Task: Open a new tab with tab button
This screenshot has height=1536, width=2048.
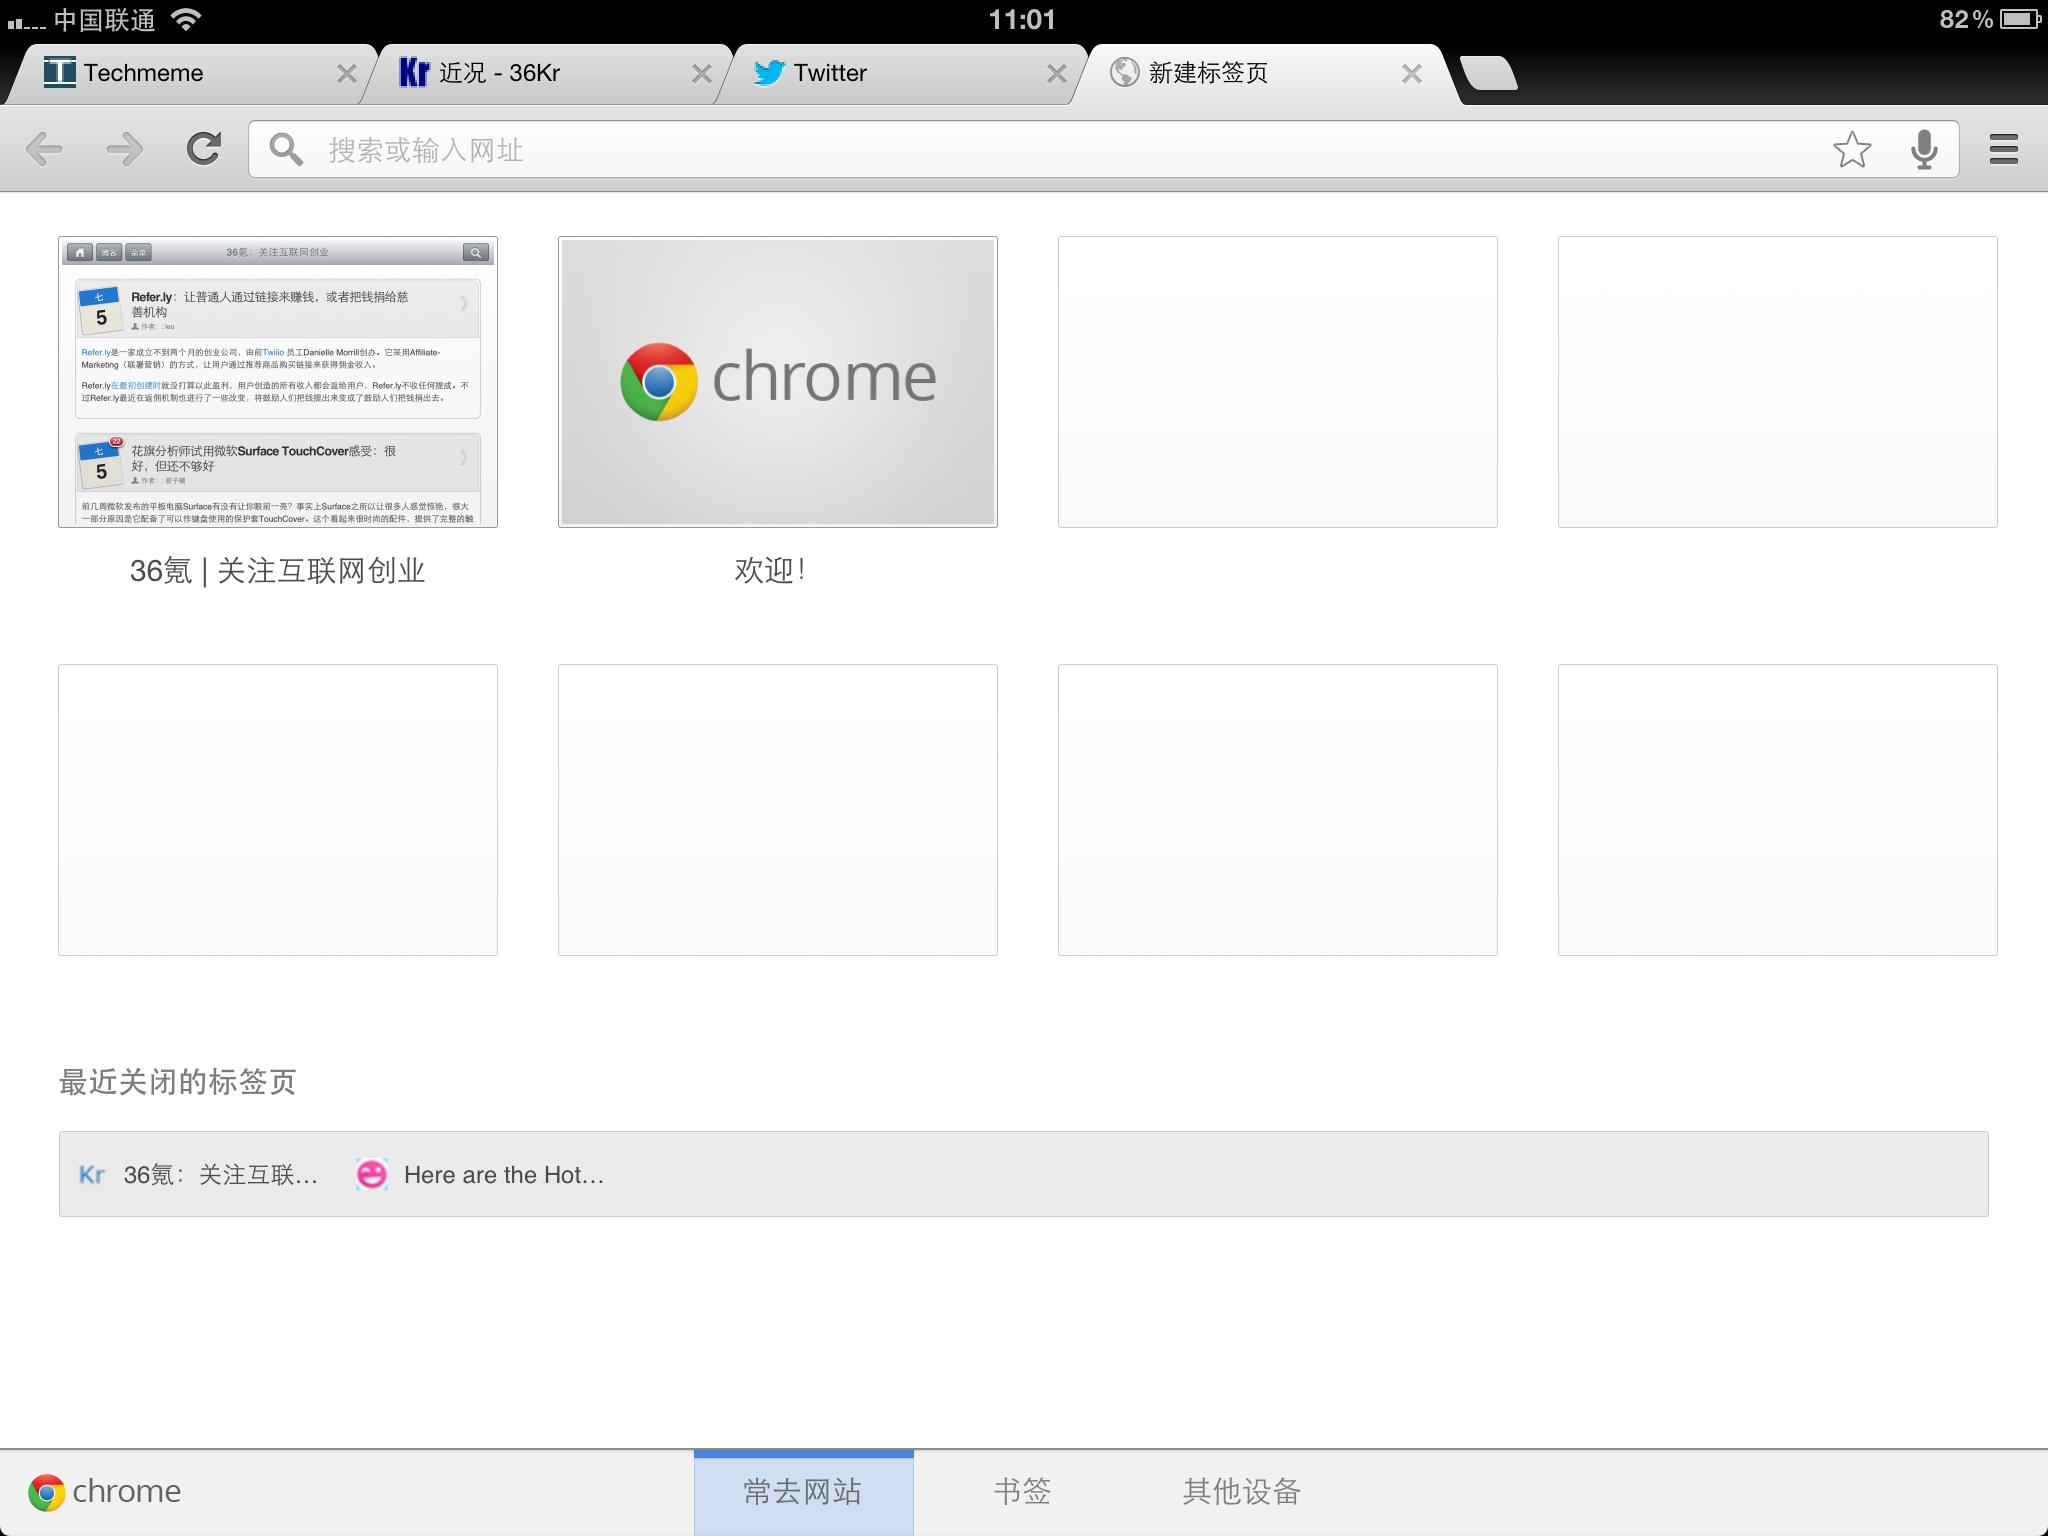Action: 1488,73
